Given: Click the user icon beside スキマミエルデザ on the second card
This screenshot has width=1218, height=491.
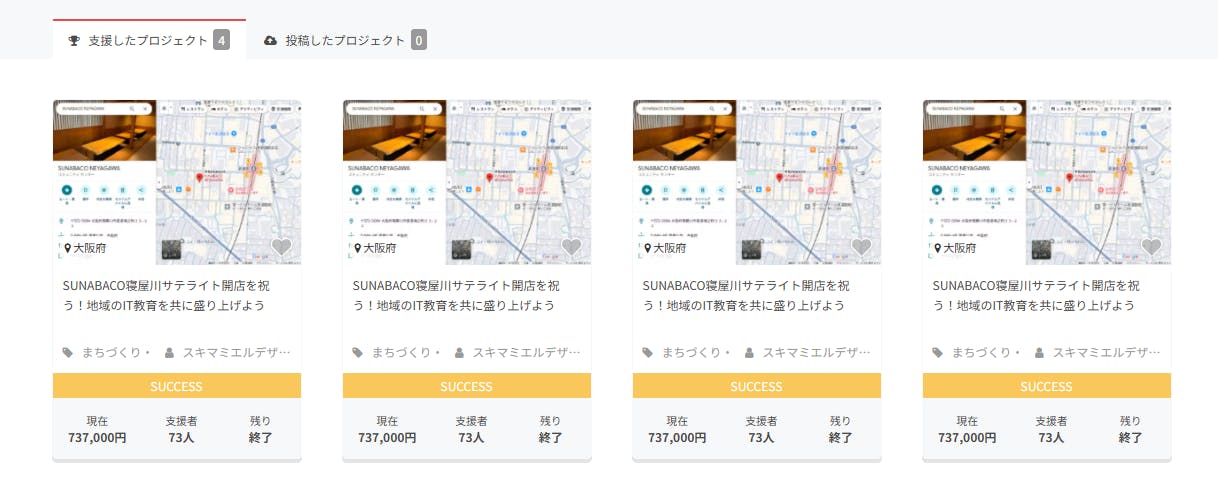Looking at the screenshot, I should pyautogui.click(x=459, y=353).
